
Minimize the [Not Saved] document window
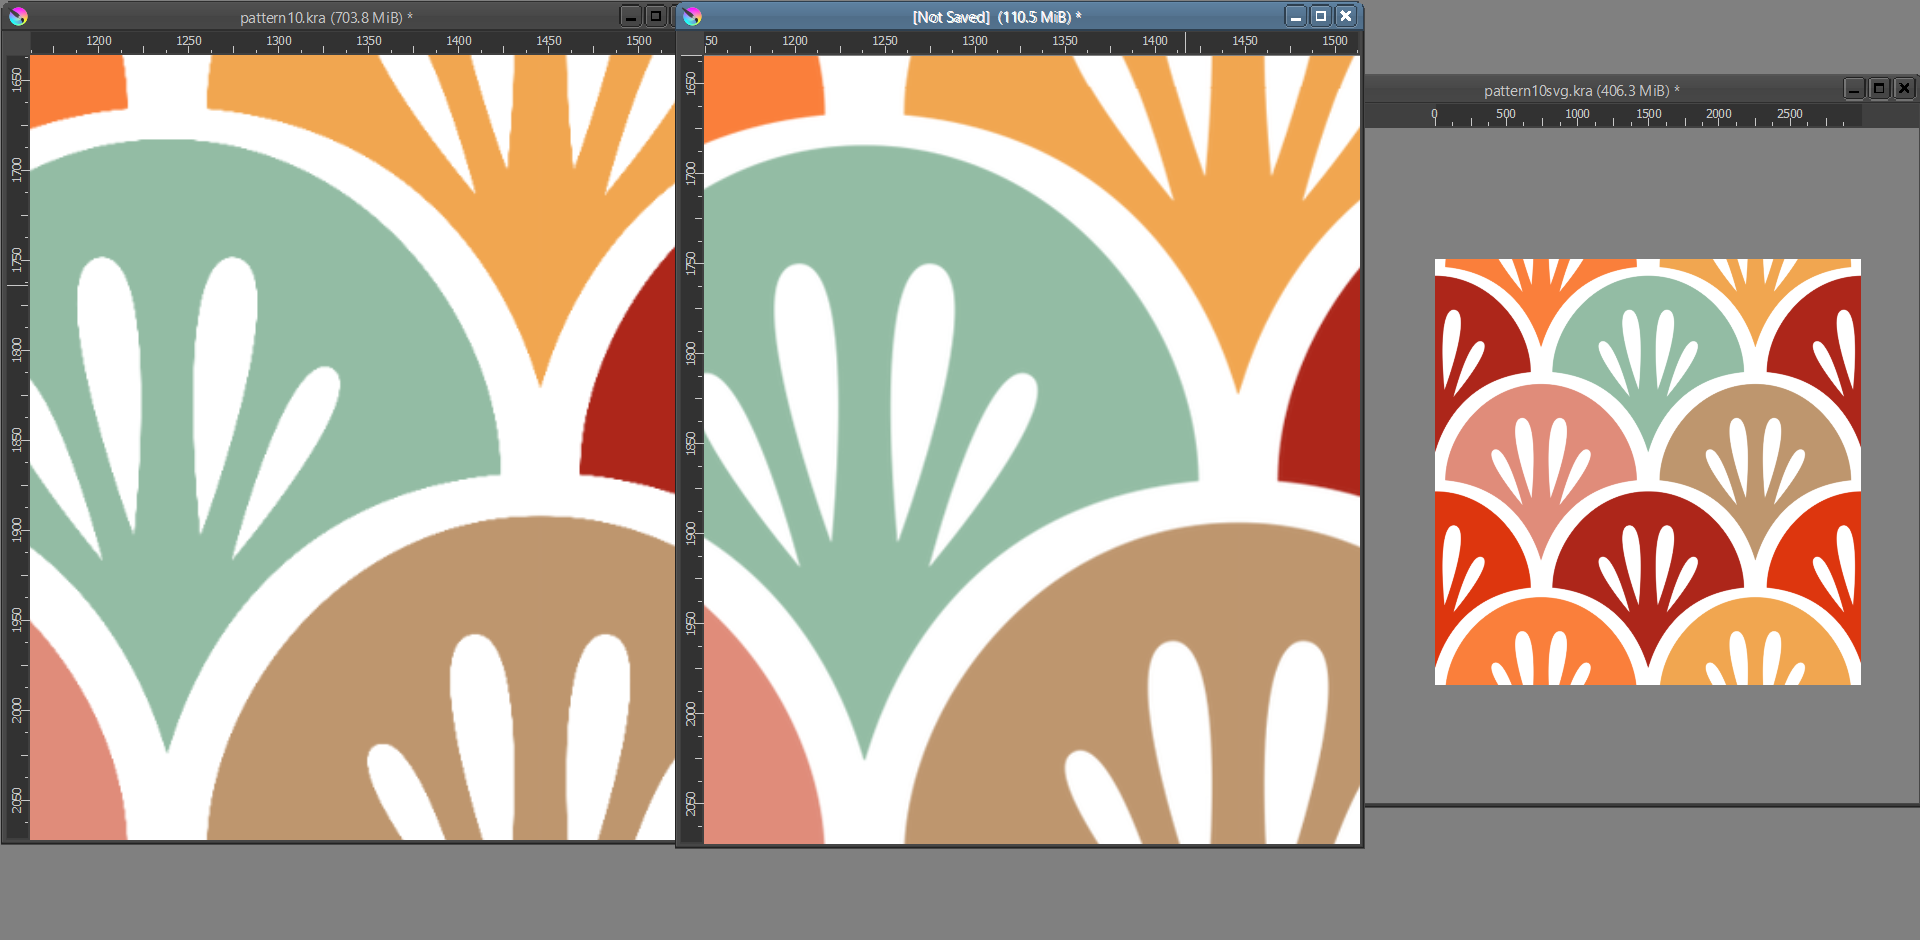(x=1296, y=16)
